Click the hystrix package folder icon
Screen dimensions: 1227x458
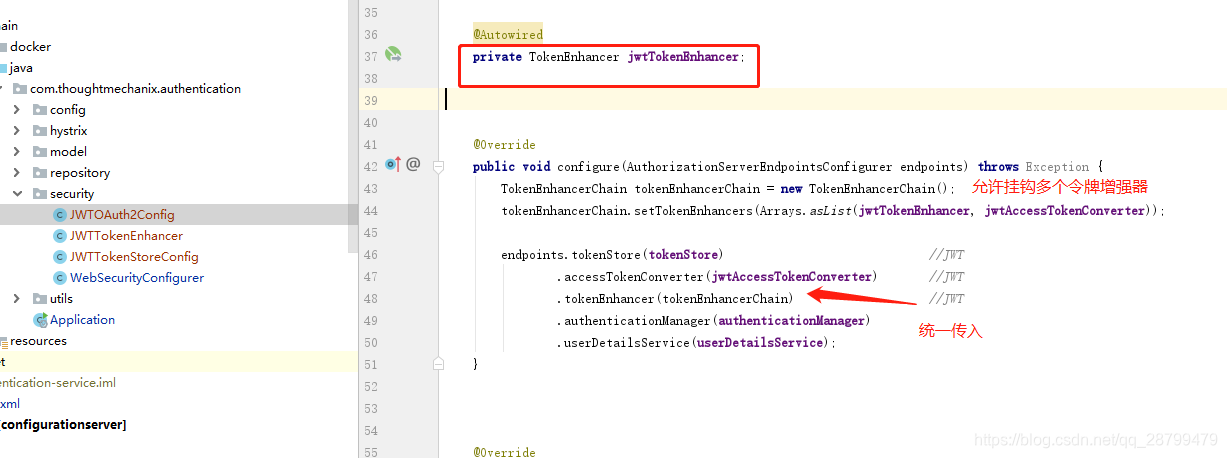point(40,131)
